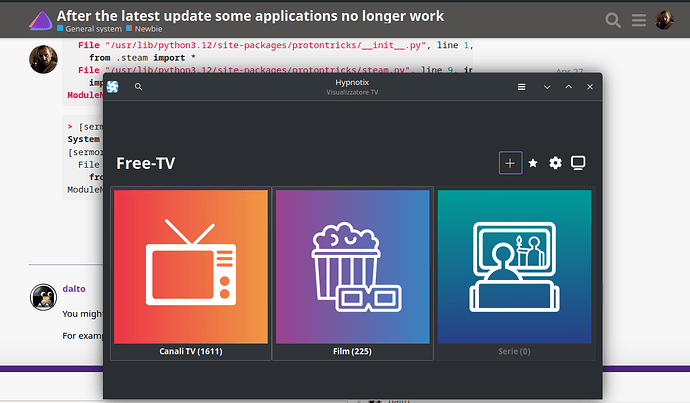The height and width of the screenshot is (403, 690).
Task: Open Canali TV (1611) category
Action: click(191, 274)
